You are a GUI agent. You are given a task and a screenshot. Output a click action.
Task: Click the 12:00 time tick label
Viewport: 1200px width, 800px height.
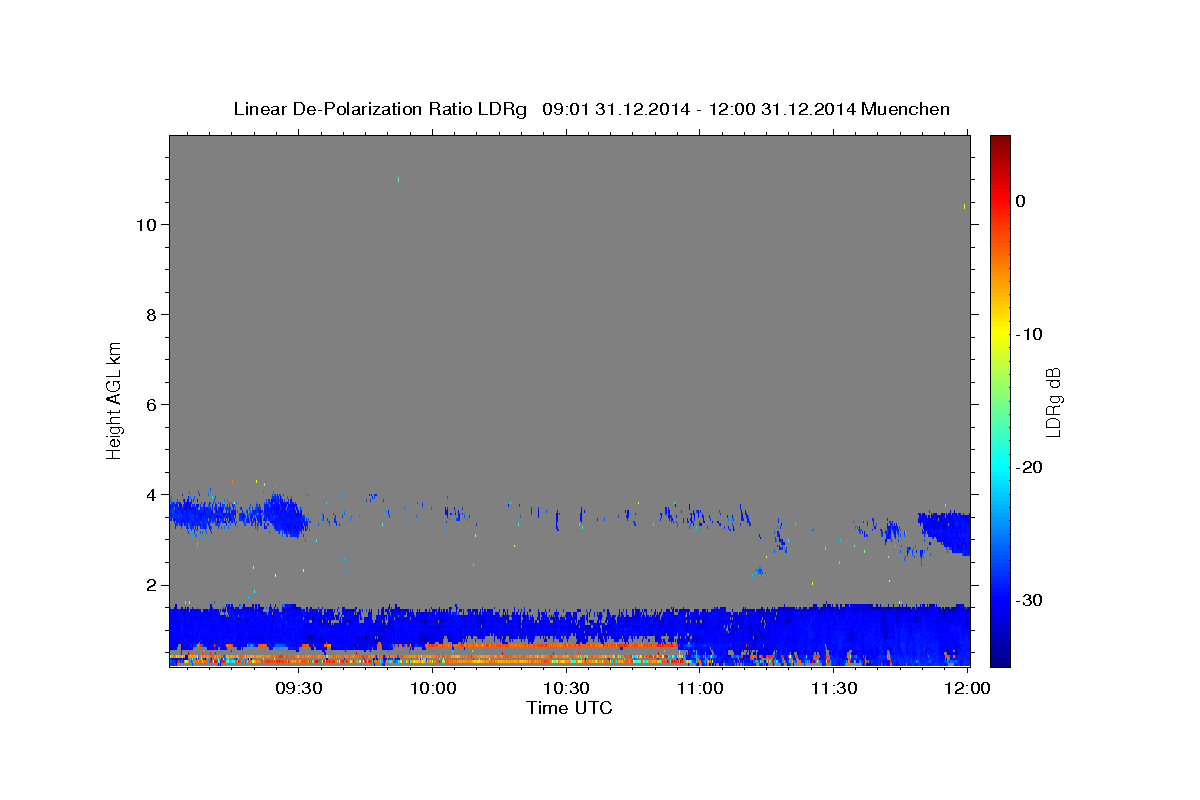click(967, 688)
